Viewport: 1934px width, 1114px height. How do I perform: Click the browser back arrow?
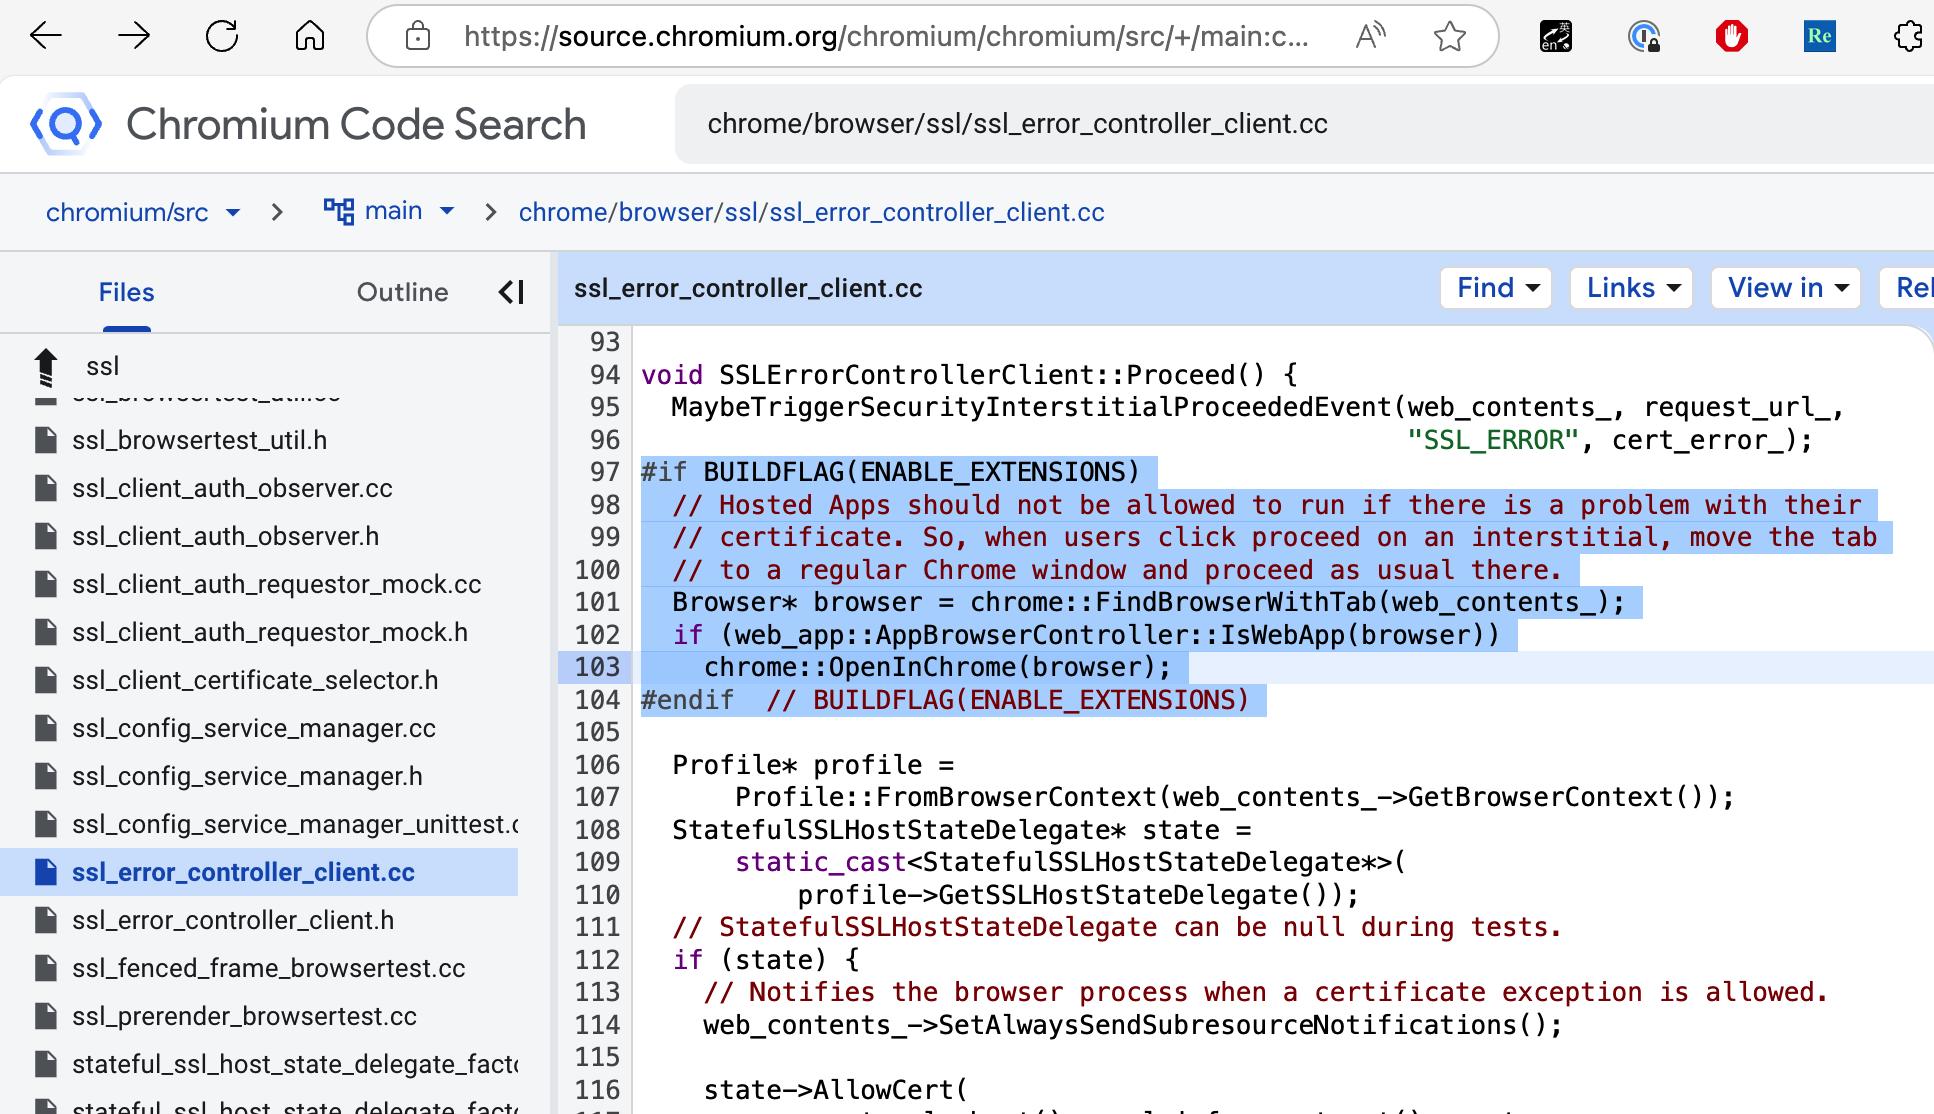click(x=46, y=37)
